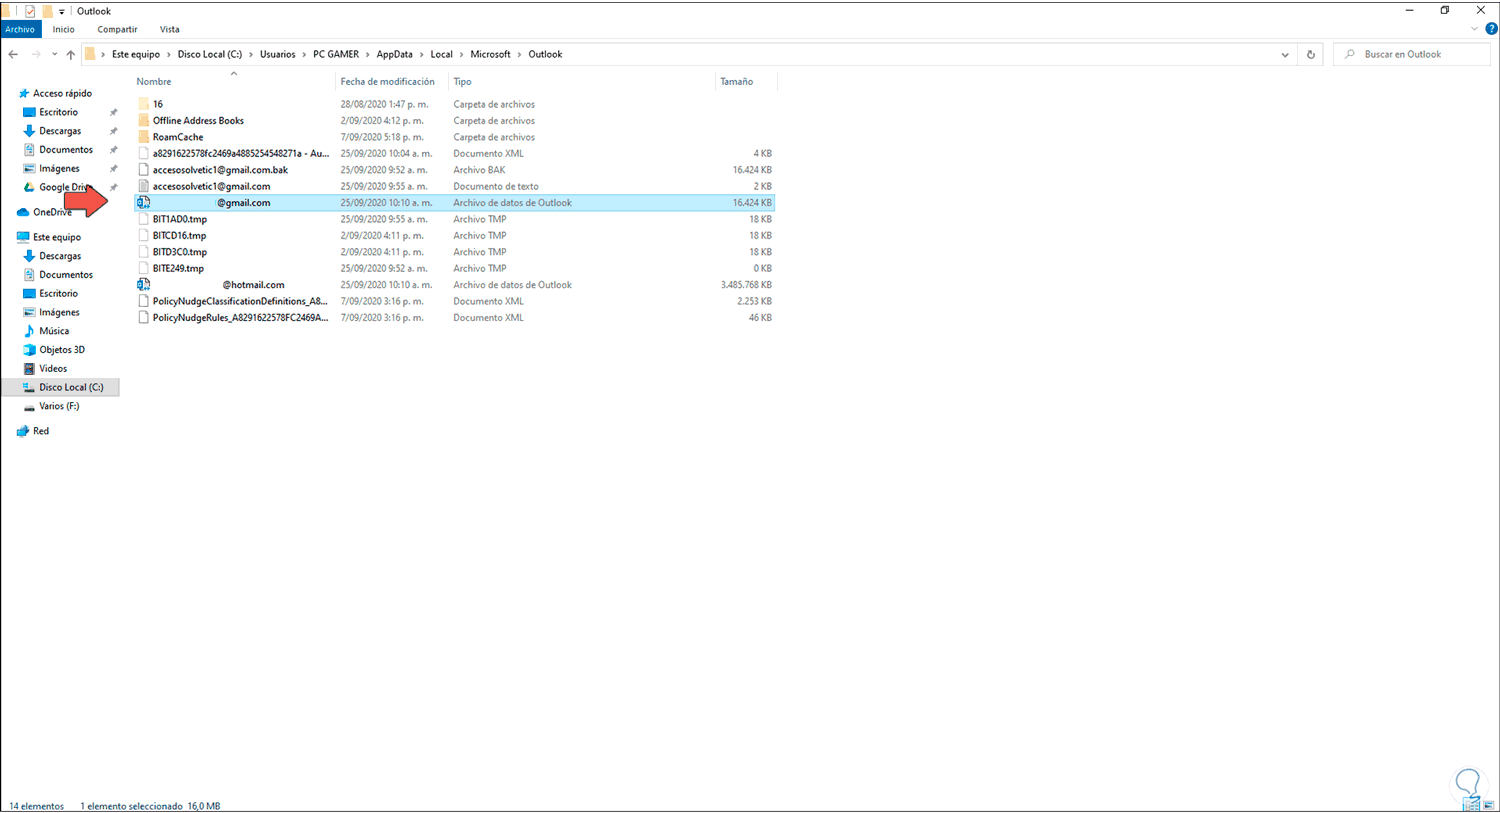The height and width of the screenshot is (813, 1500).
Task: Click the '14 elementos' status bar text
Action: [37, 806]
